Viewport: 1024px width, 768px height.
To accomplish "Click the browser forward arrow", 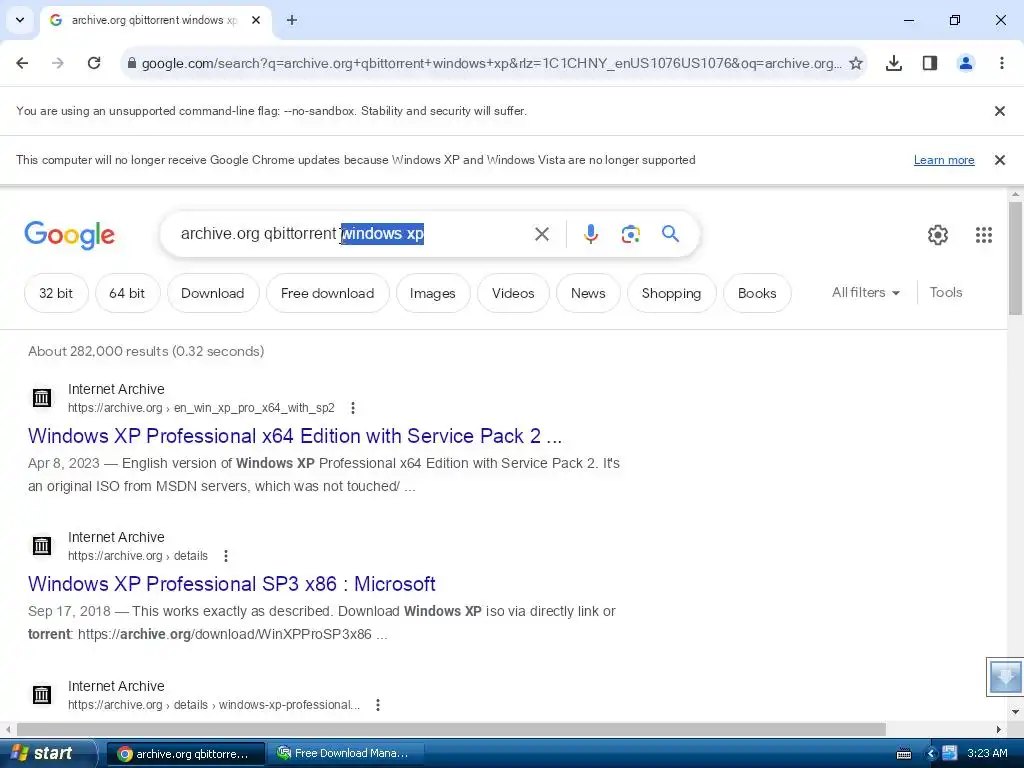I will click(x=58, y=63).
